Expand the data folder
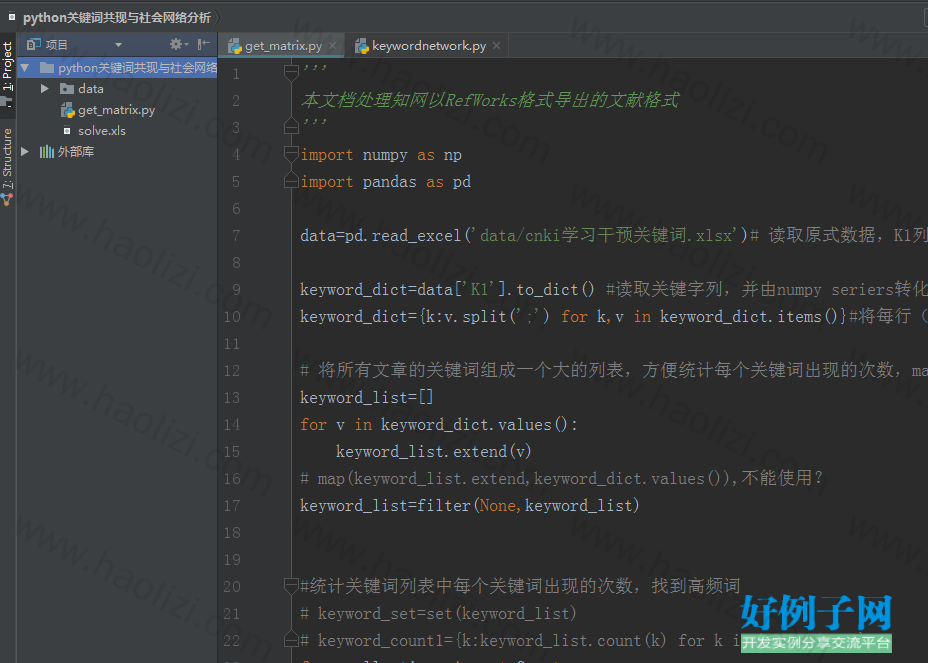This screenshot has height=663, width=928. pos(44,89)
